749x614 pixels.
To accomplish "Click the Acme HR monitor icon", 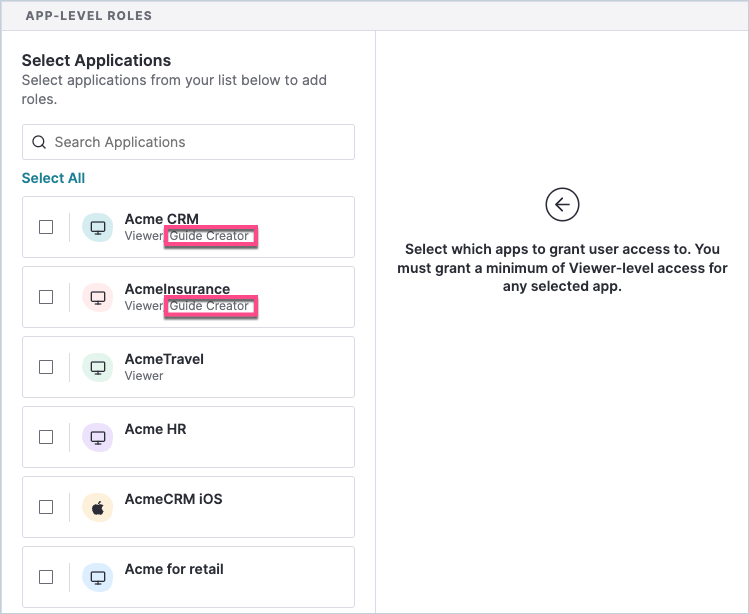I will pyautogui.click(x=97, y=437).
